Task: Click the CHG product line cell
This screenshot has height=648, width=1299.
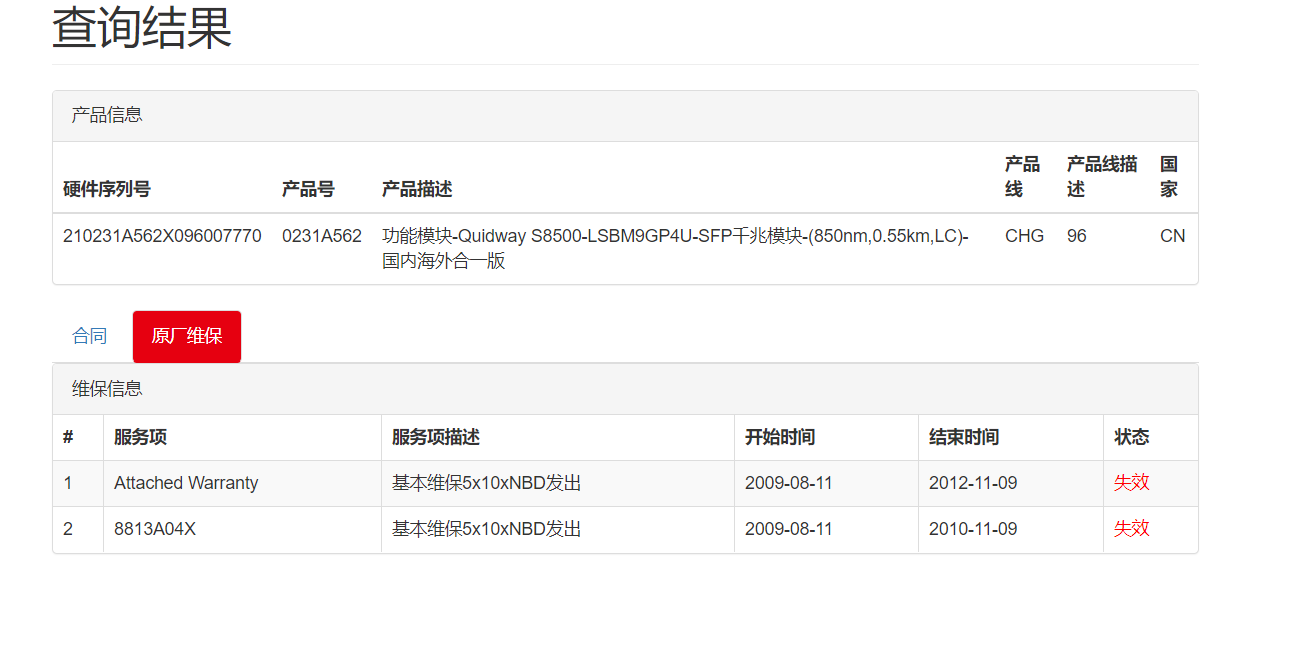Action: coord(1024,236)
